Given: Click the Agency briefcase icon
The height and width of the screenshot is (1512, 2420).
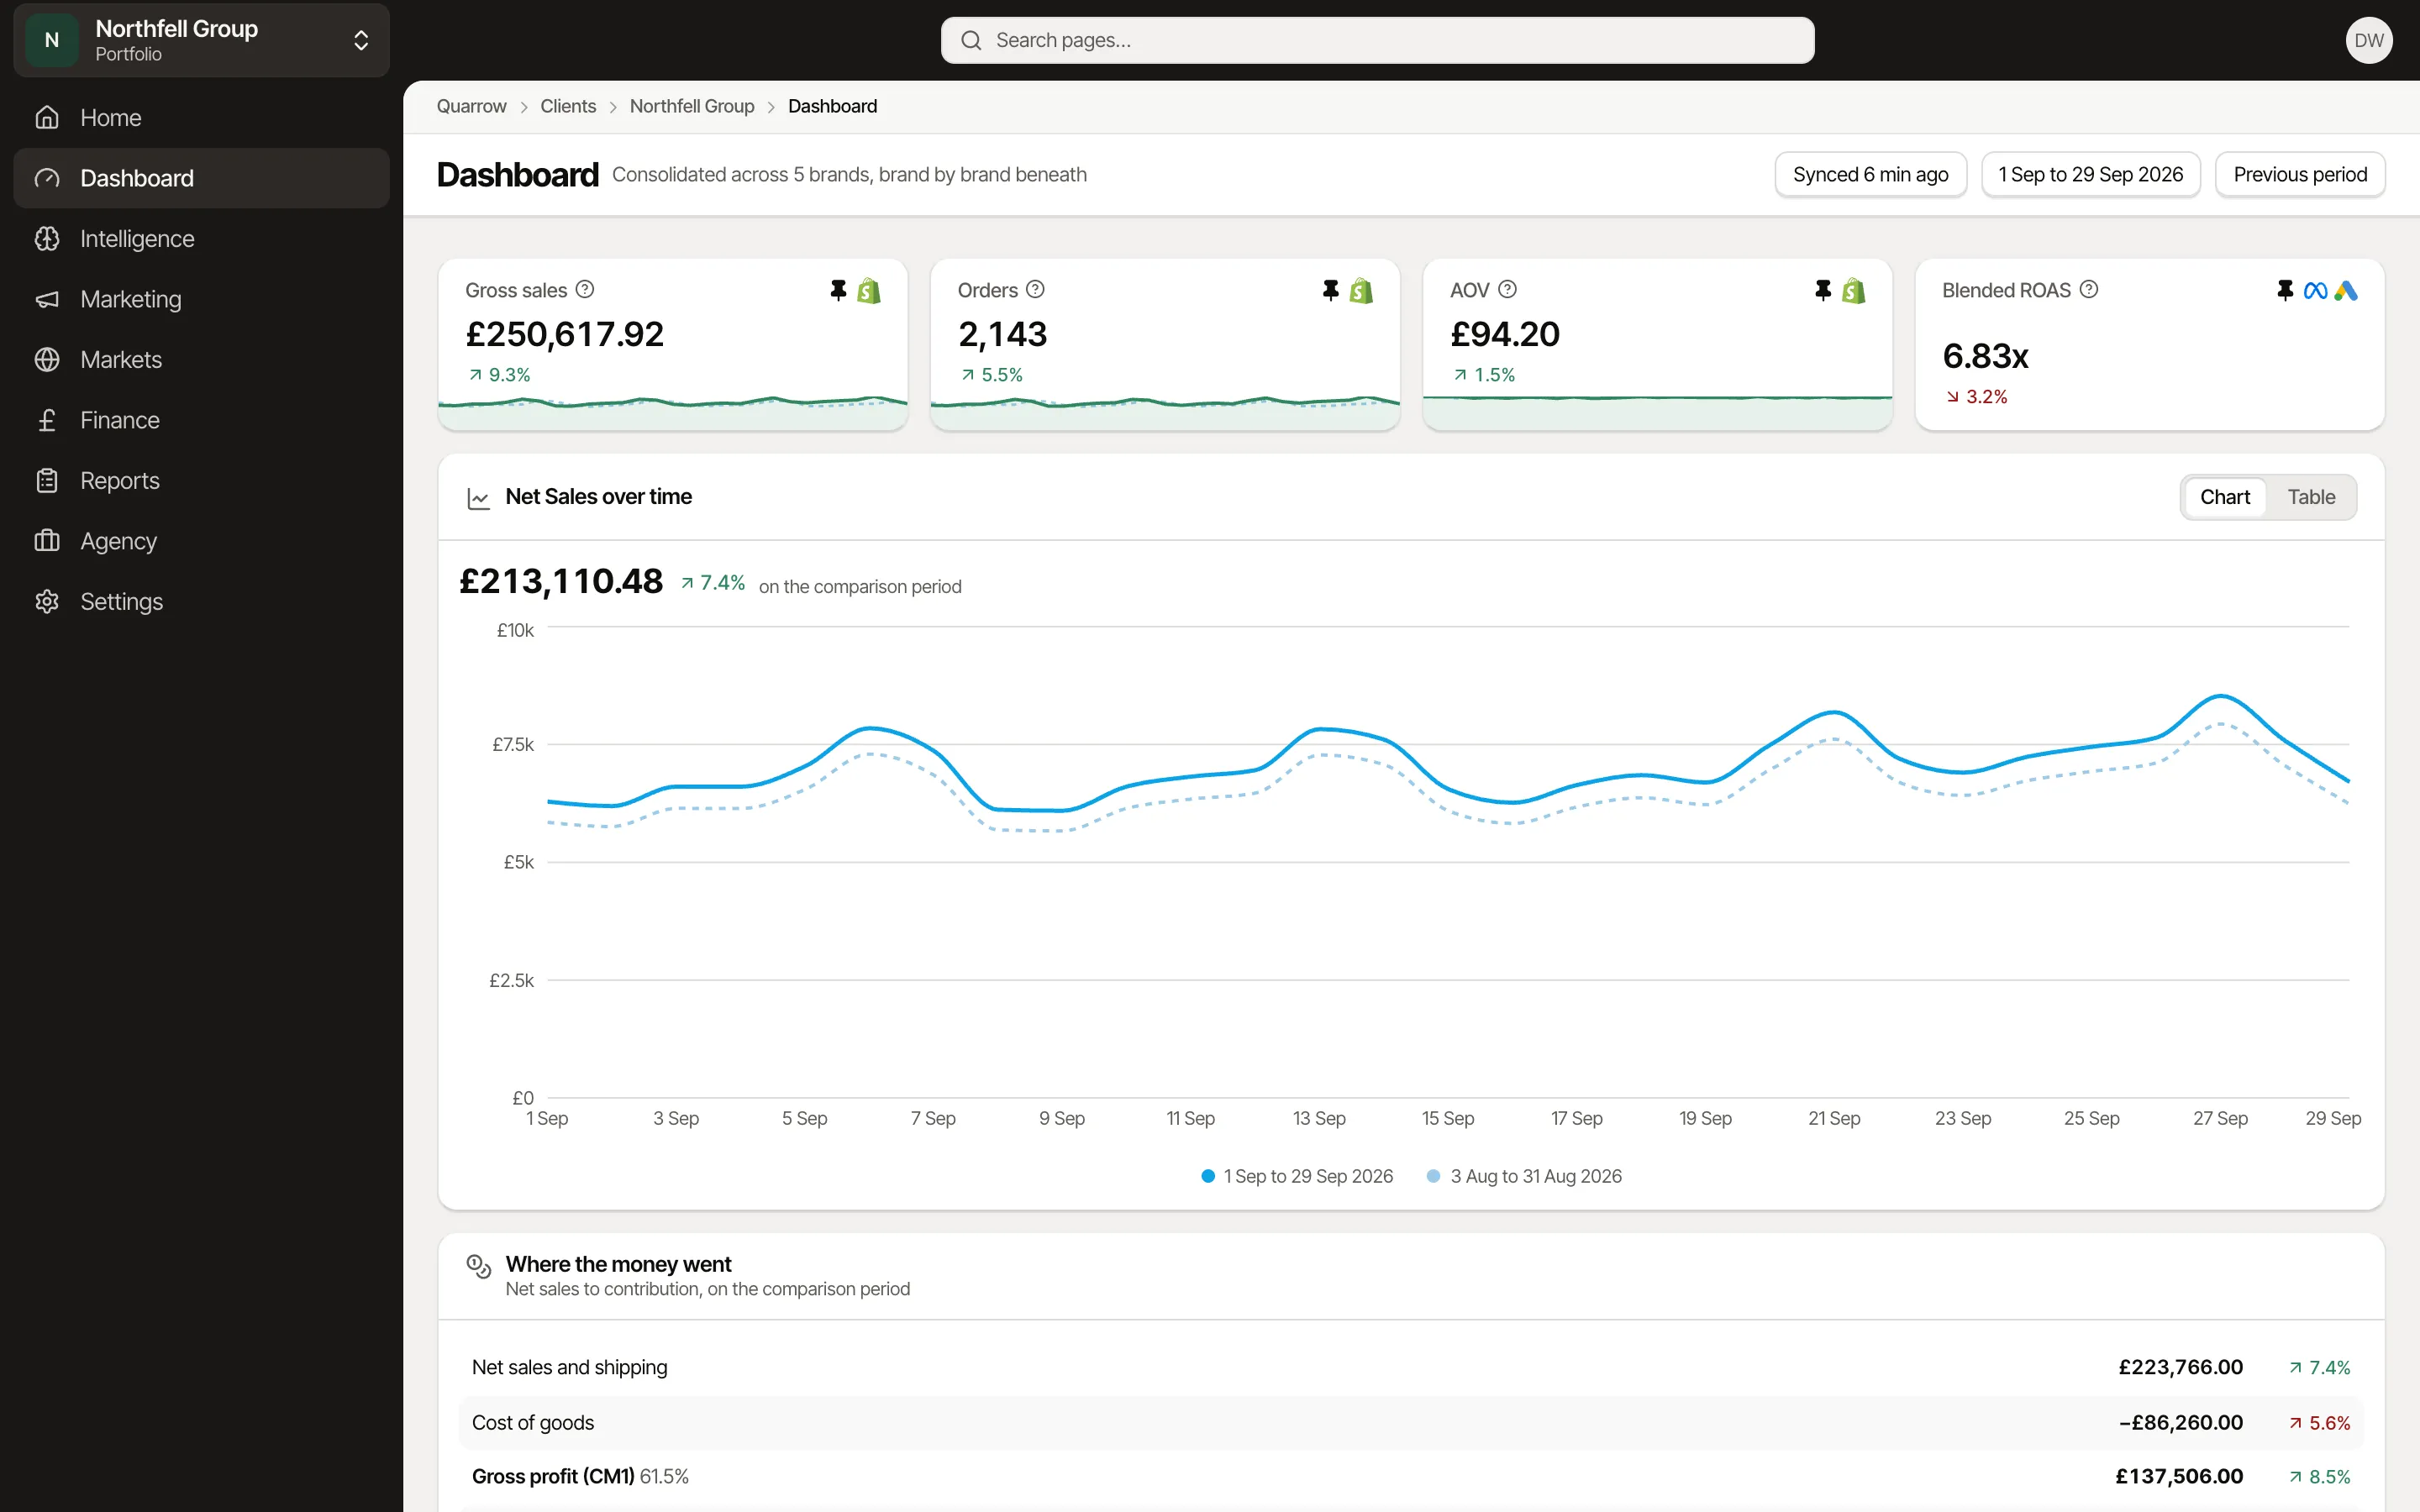Looking at the screenshot, I should pos(47,541).
